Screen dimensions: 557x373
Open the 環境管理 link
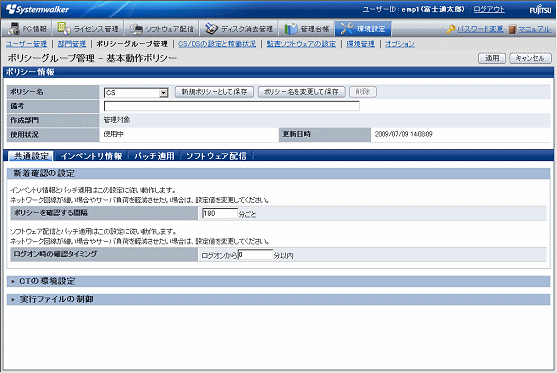[x=361, y=44]
